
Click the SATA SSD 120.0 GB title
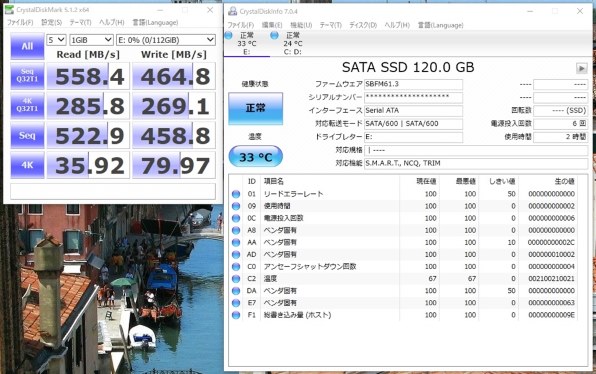click(408, 68)
